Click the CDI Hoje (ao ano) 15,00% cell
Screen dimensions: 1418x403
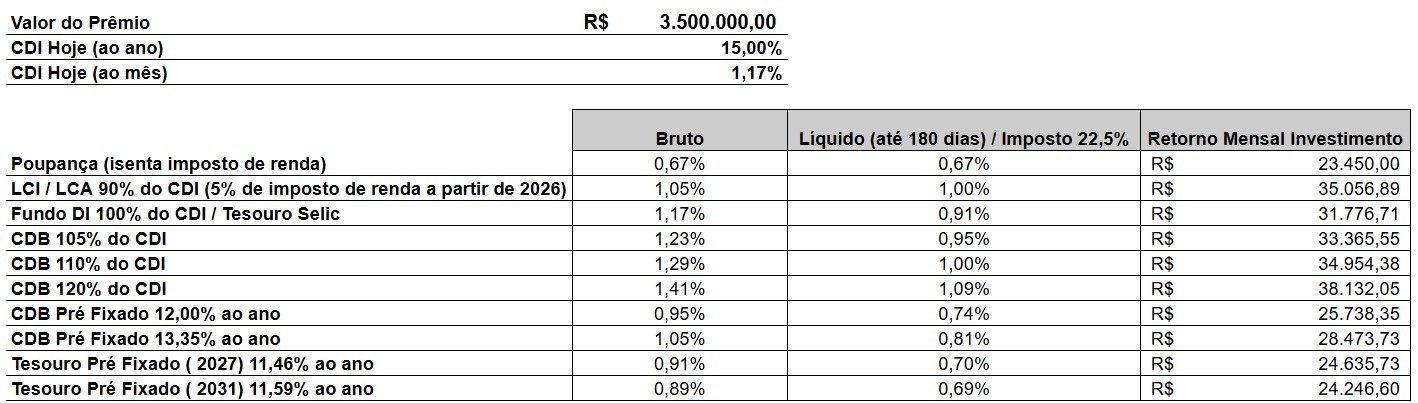point(751,48)
